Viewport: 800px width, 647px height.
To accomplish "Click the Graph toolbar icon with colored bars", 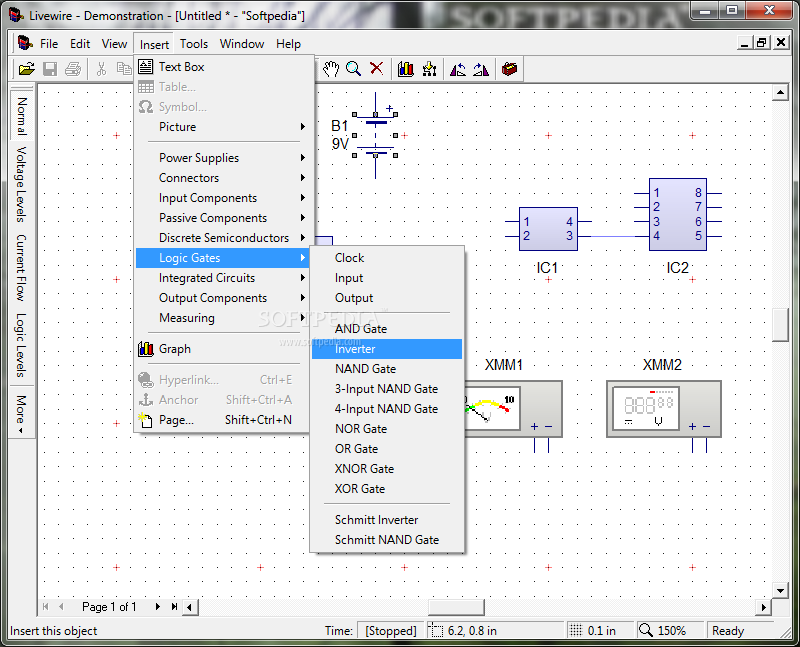I will [406, 69].
